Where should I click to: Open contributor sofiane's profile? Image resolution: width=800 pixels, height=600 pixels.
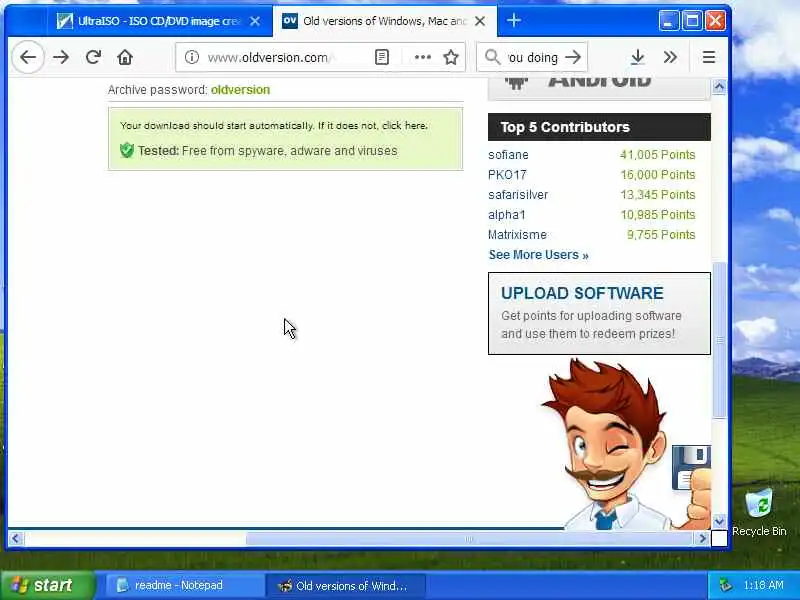(508, 155)
